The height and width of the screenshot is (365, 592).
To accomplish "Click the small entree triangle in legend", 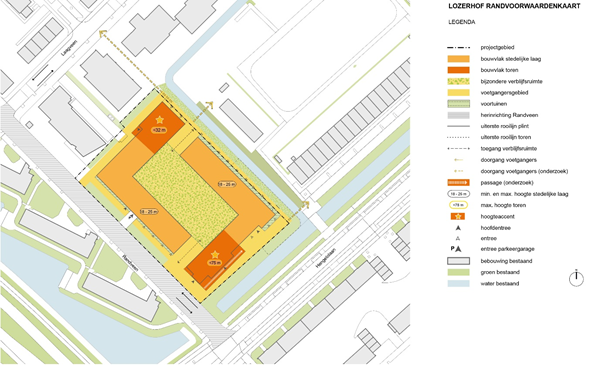I will click(458, 239).
